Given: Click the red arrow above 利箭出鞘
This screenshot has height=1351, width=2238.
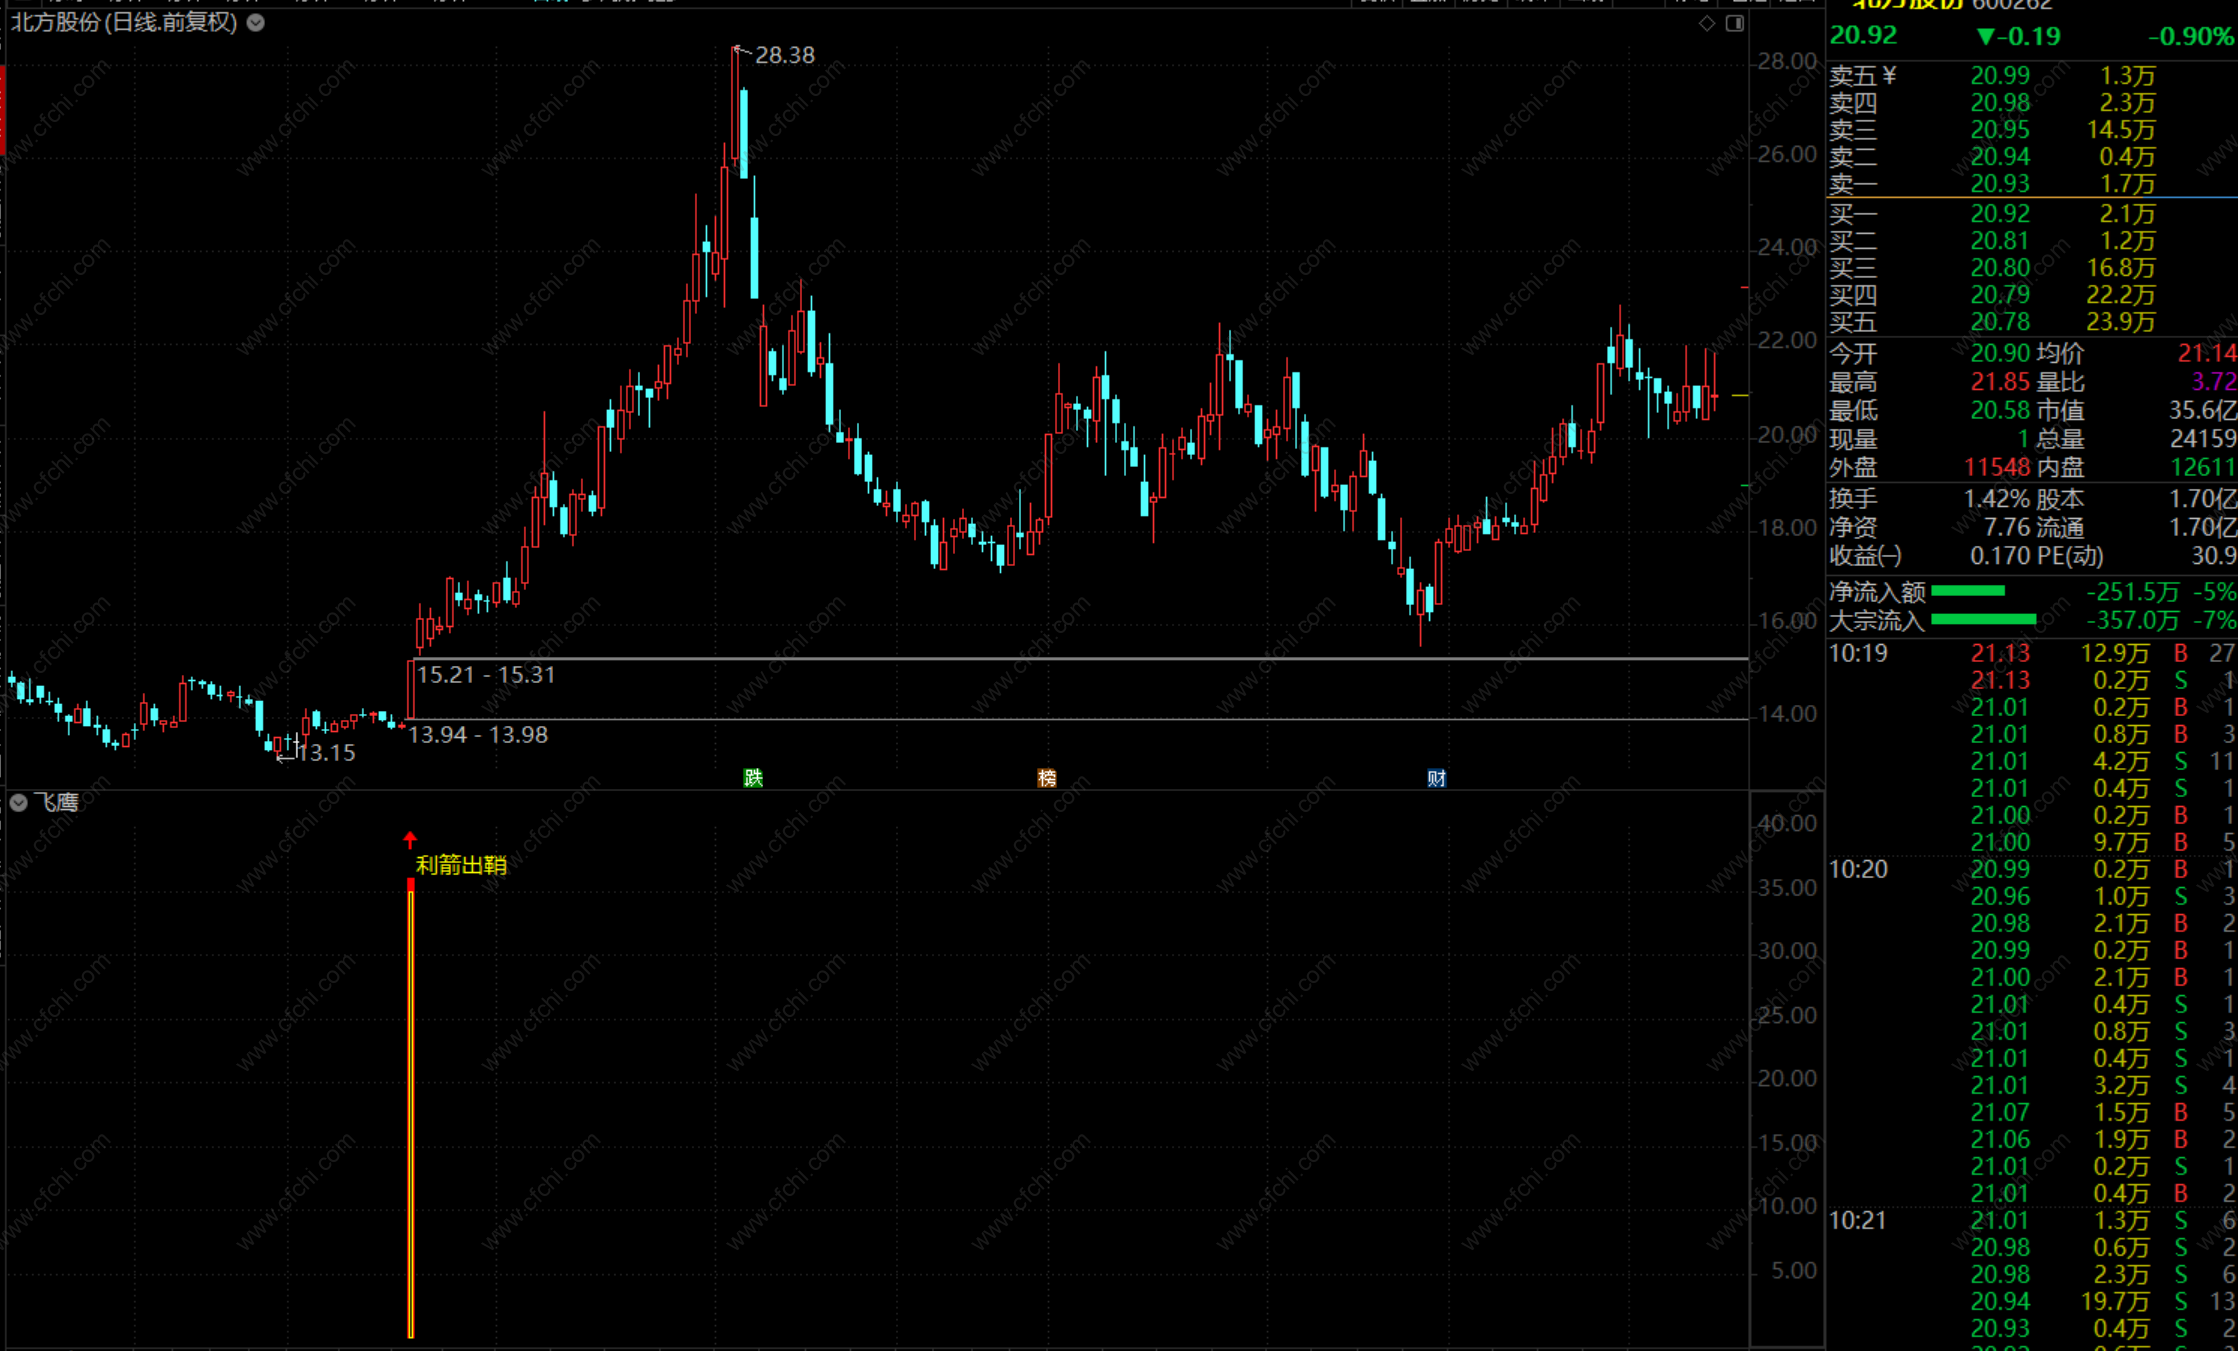Looking at the screenshot, I should tap(410, 839).
